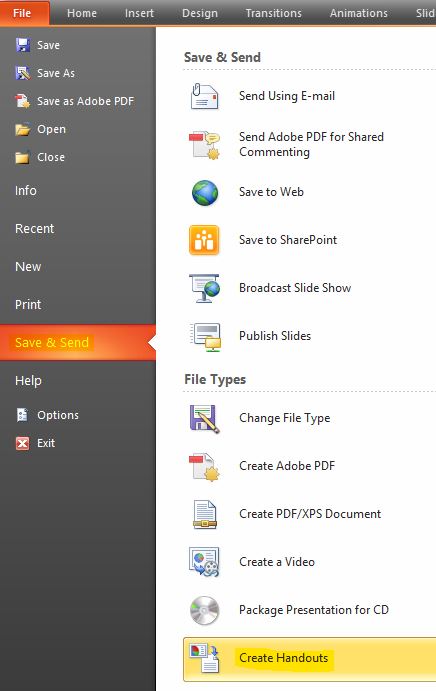The height and width of the screenshot is (691, 436).
Task: Click the Broadcast Slide Show icon
Action: (x=205, y=288)
